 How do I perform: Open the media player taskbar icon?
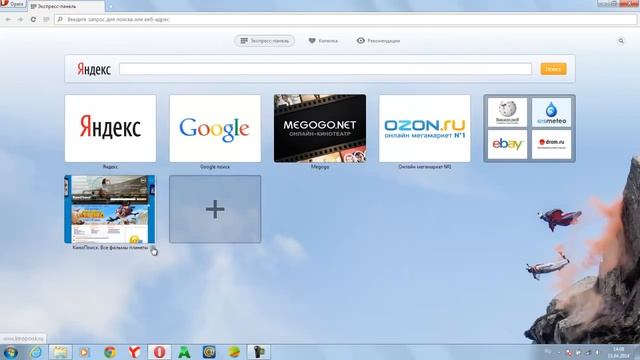click(x=85, y=352)
